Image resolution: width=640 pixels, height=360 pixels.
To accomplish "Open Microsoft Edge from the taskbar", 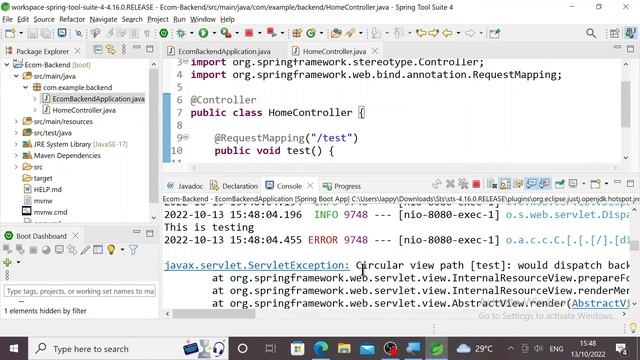I will pyautogui.click(x=321, y=349).
